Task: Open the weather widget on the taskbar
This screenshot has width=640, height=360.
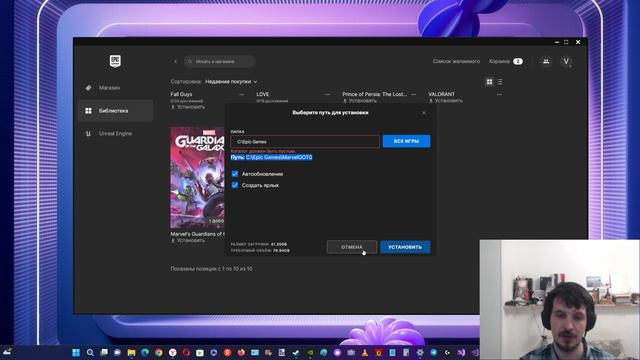Action: [x=7, y=352]
